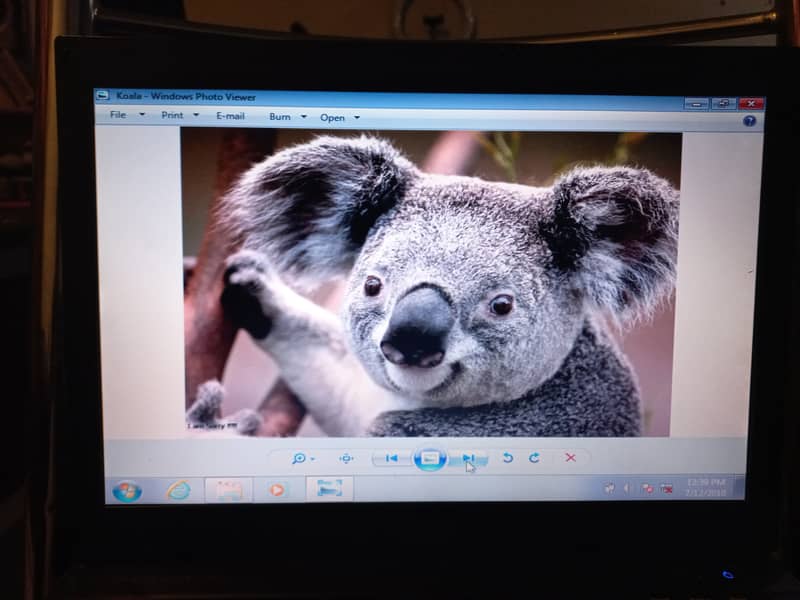Click the taskbar clock and date
800x600 pixels.
pos(704,487)
